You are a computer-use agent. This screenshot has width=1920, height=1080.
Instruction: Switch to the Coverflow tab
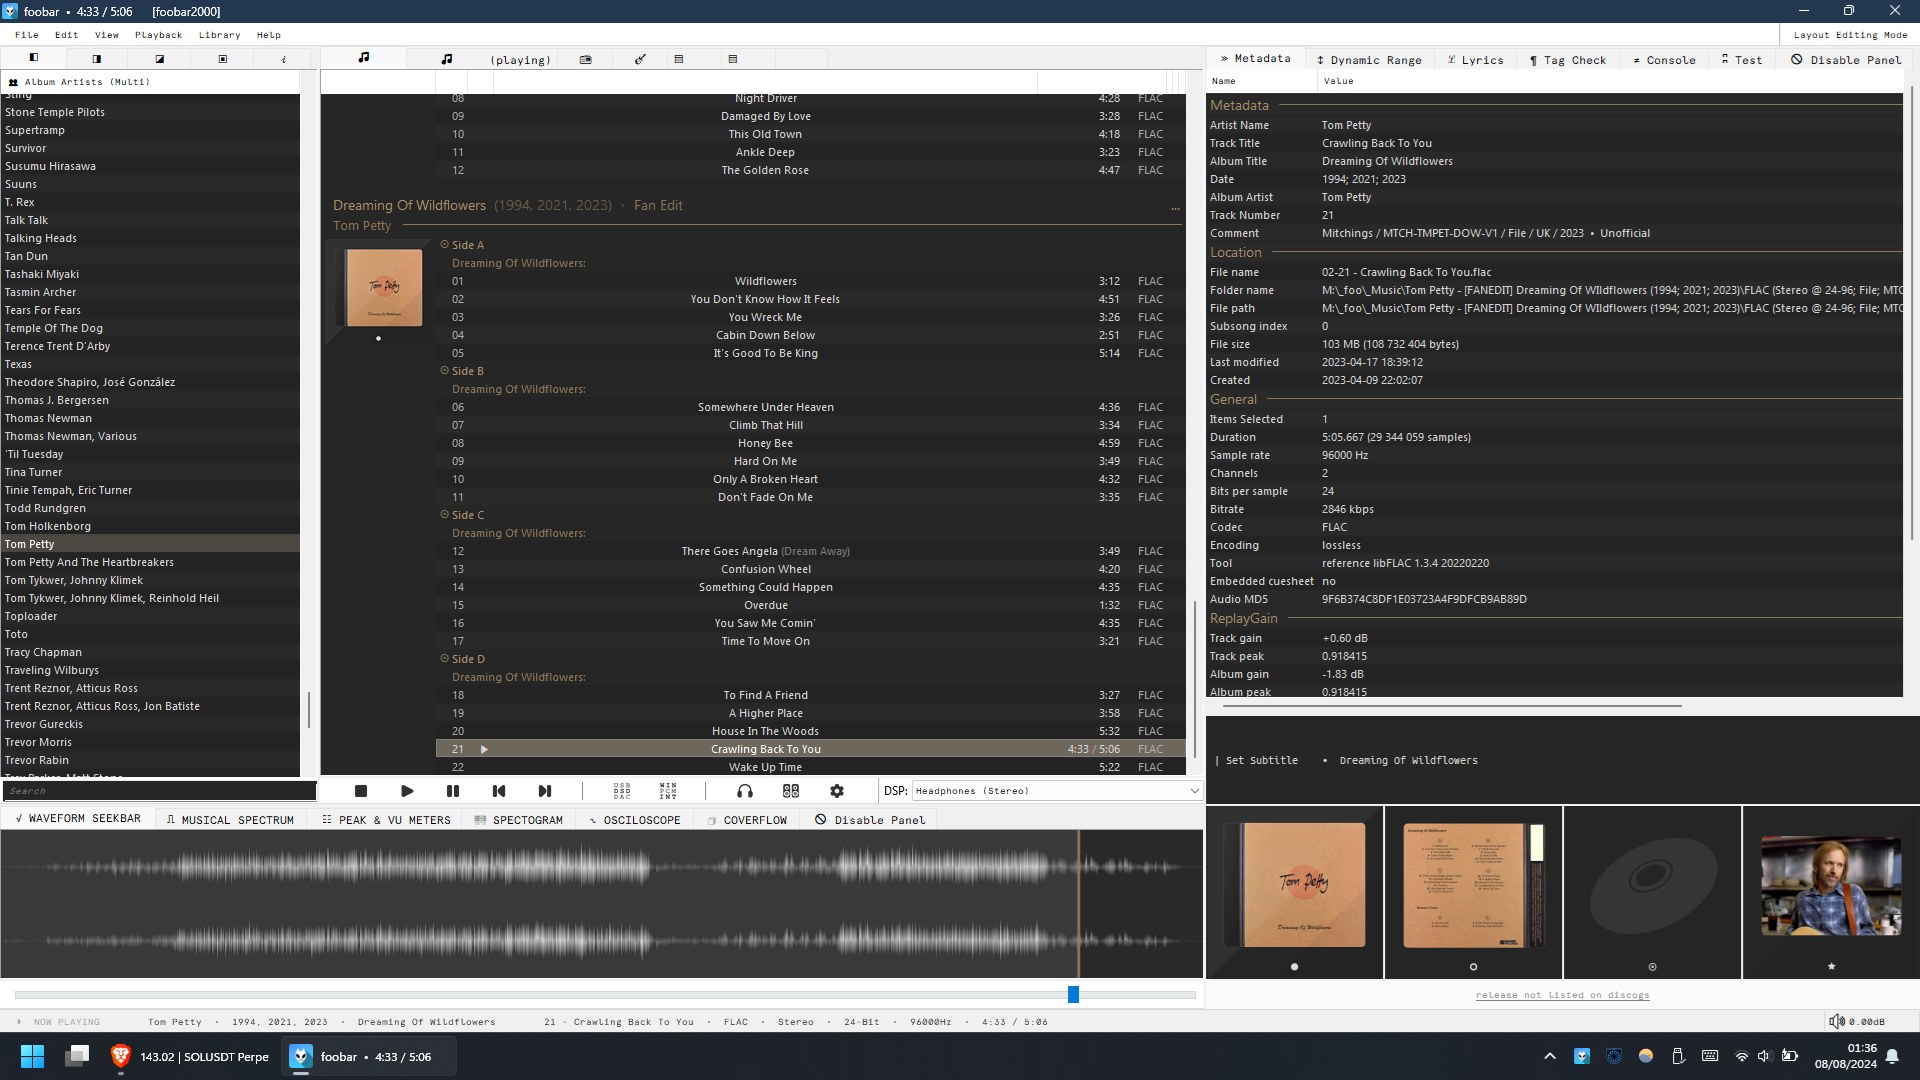pos(747,820)
